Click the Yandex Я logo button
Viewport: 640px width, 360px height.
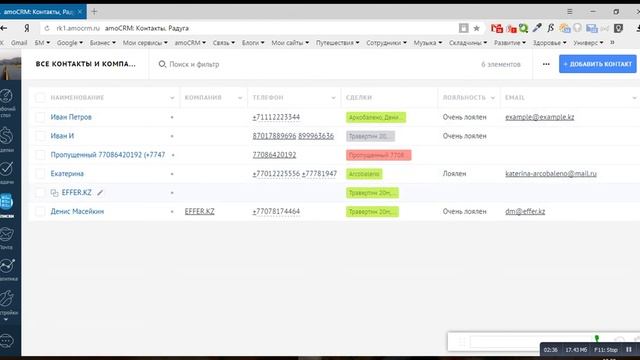coord(27,28)
